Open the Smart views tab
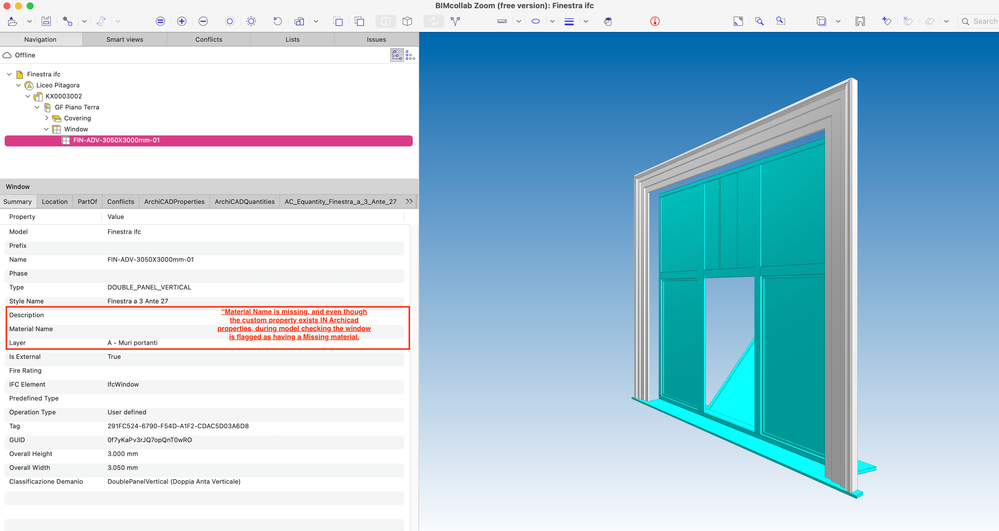Screen dimensions: 999x531 pos(125,40)
